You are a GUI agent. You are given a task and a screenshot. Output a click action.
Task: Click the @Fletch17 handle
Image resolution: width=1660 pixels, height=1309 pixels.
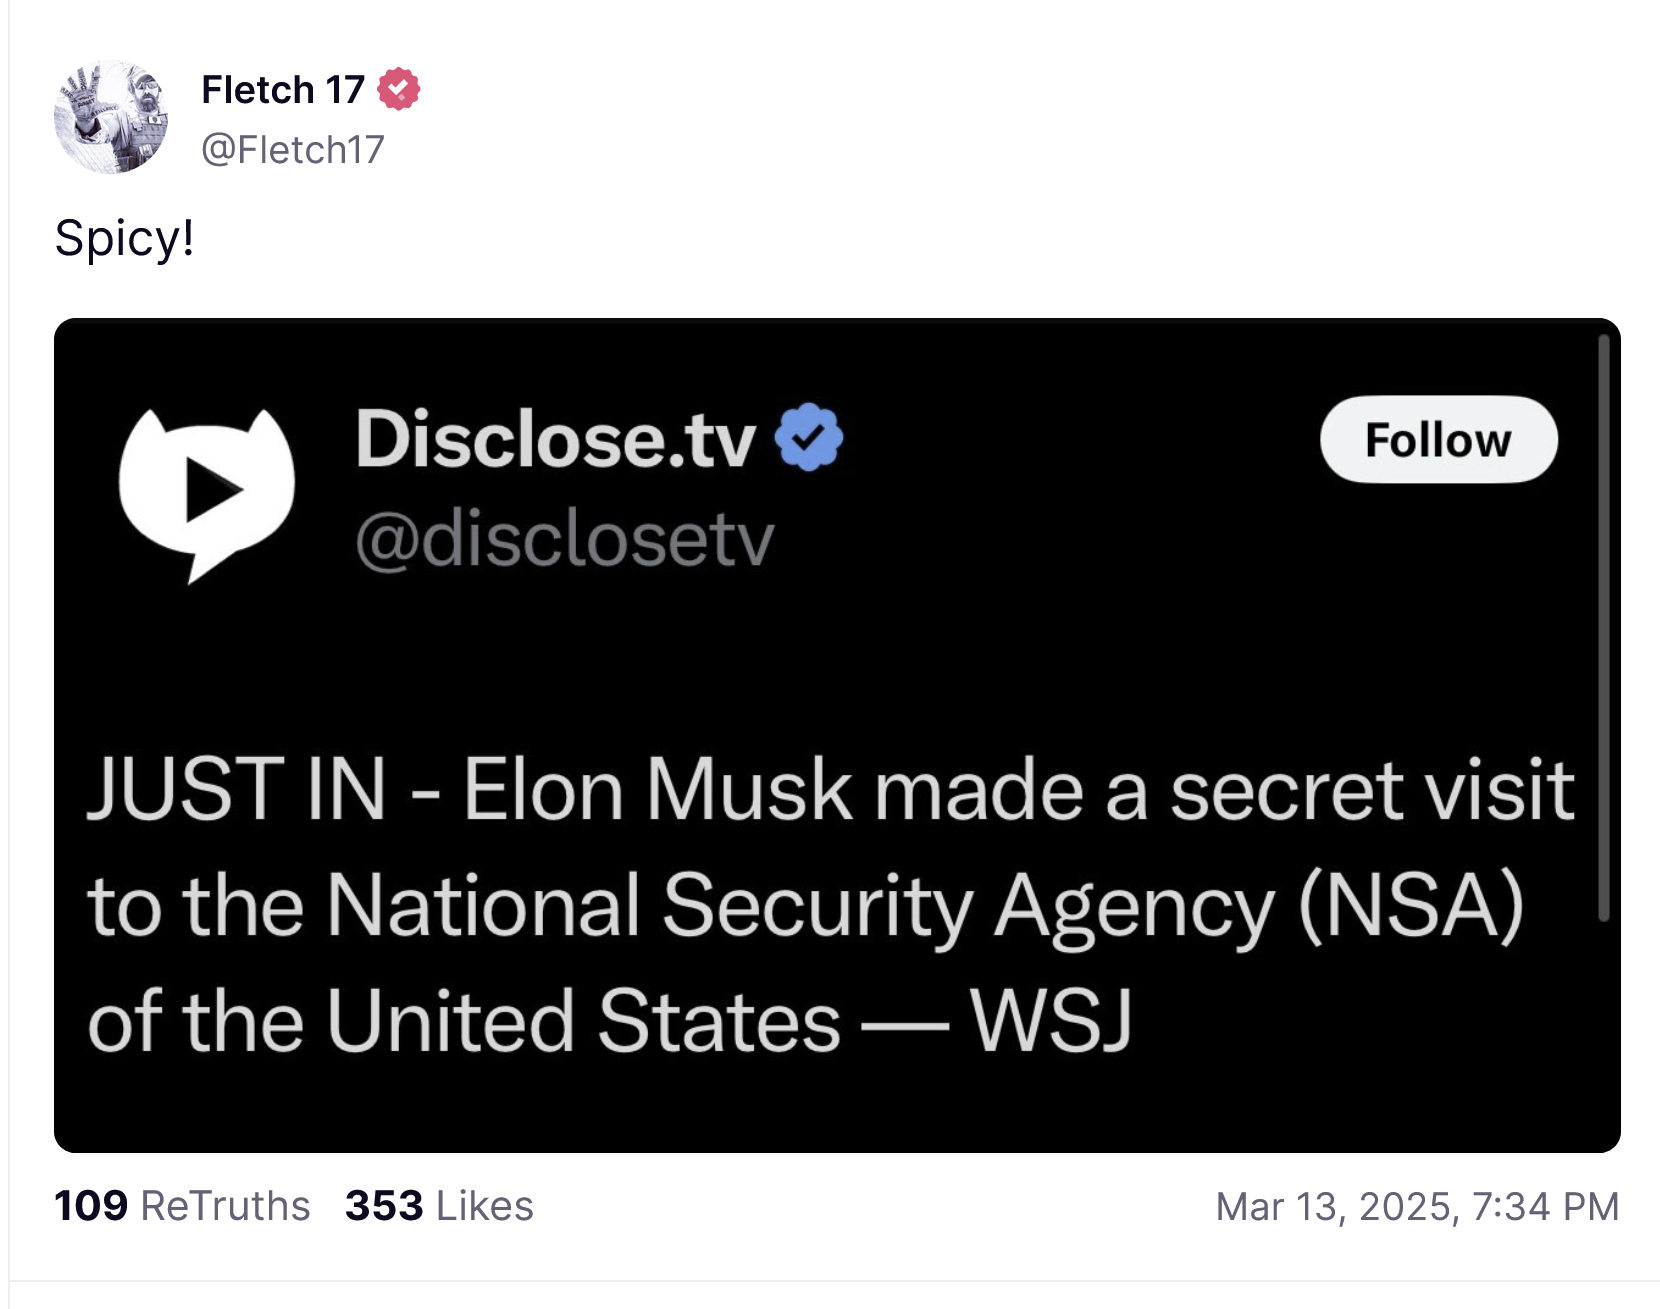pos(292,150)
